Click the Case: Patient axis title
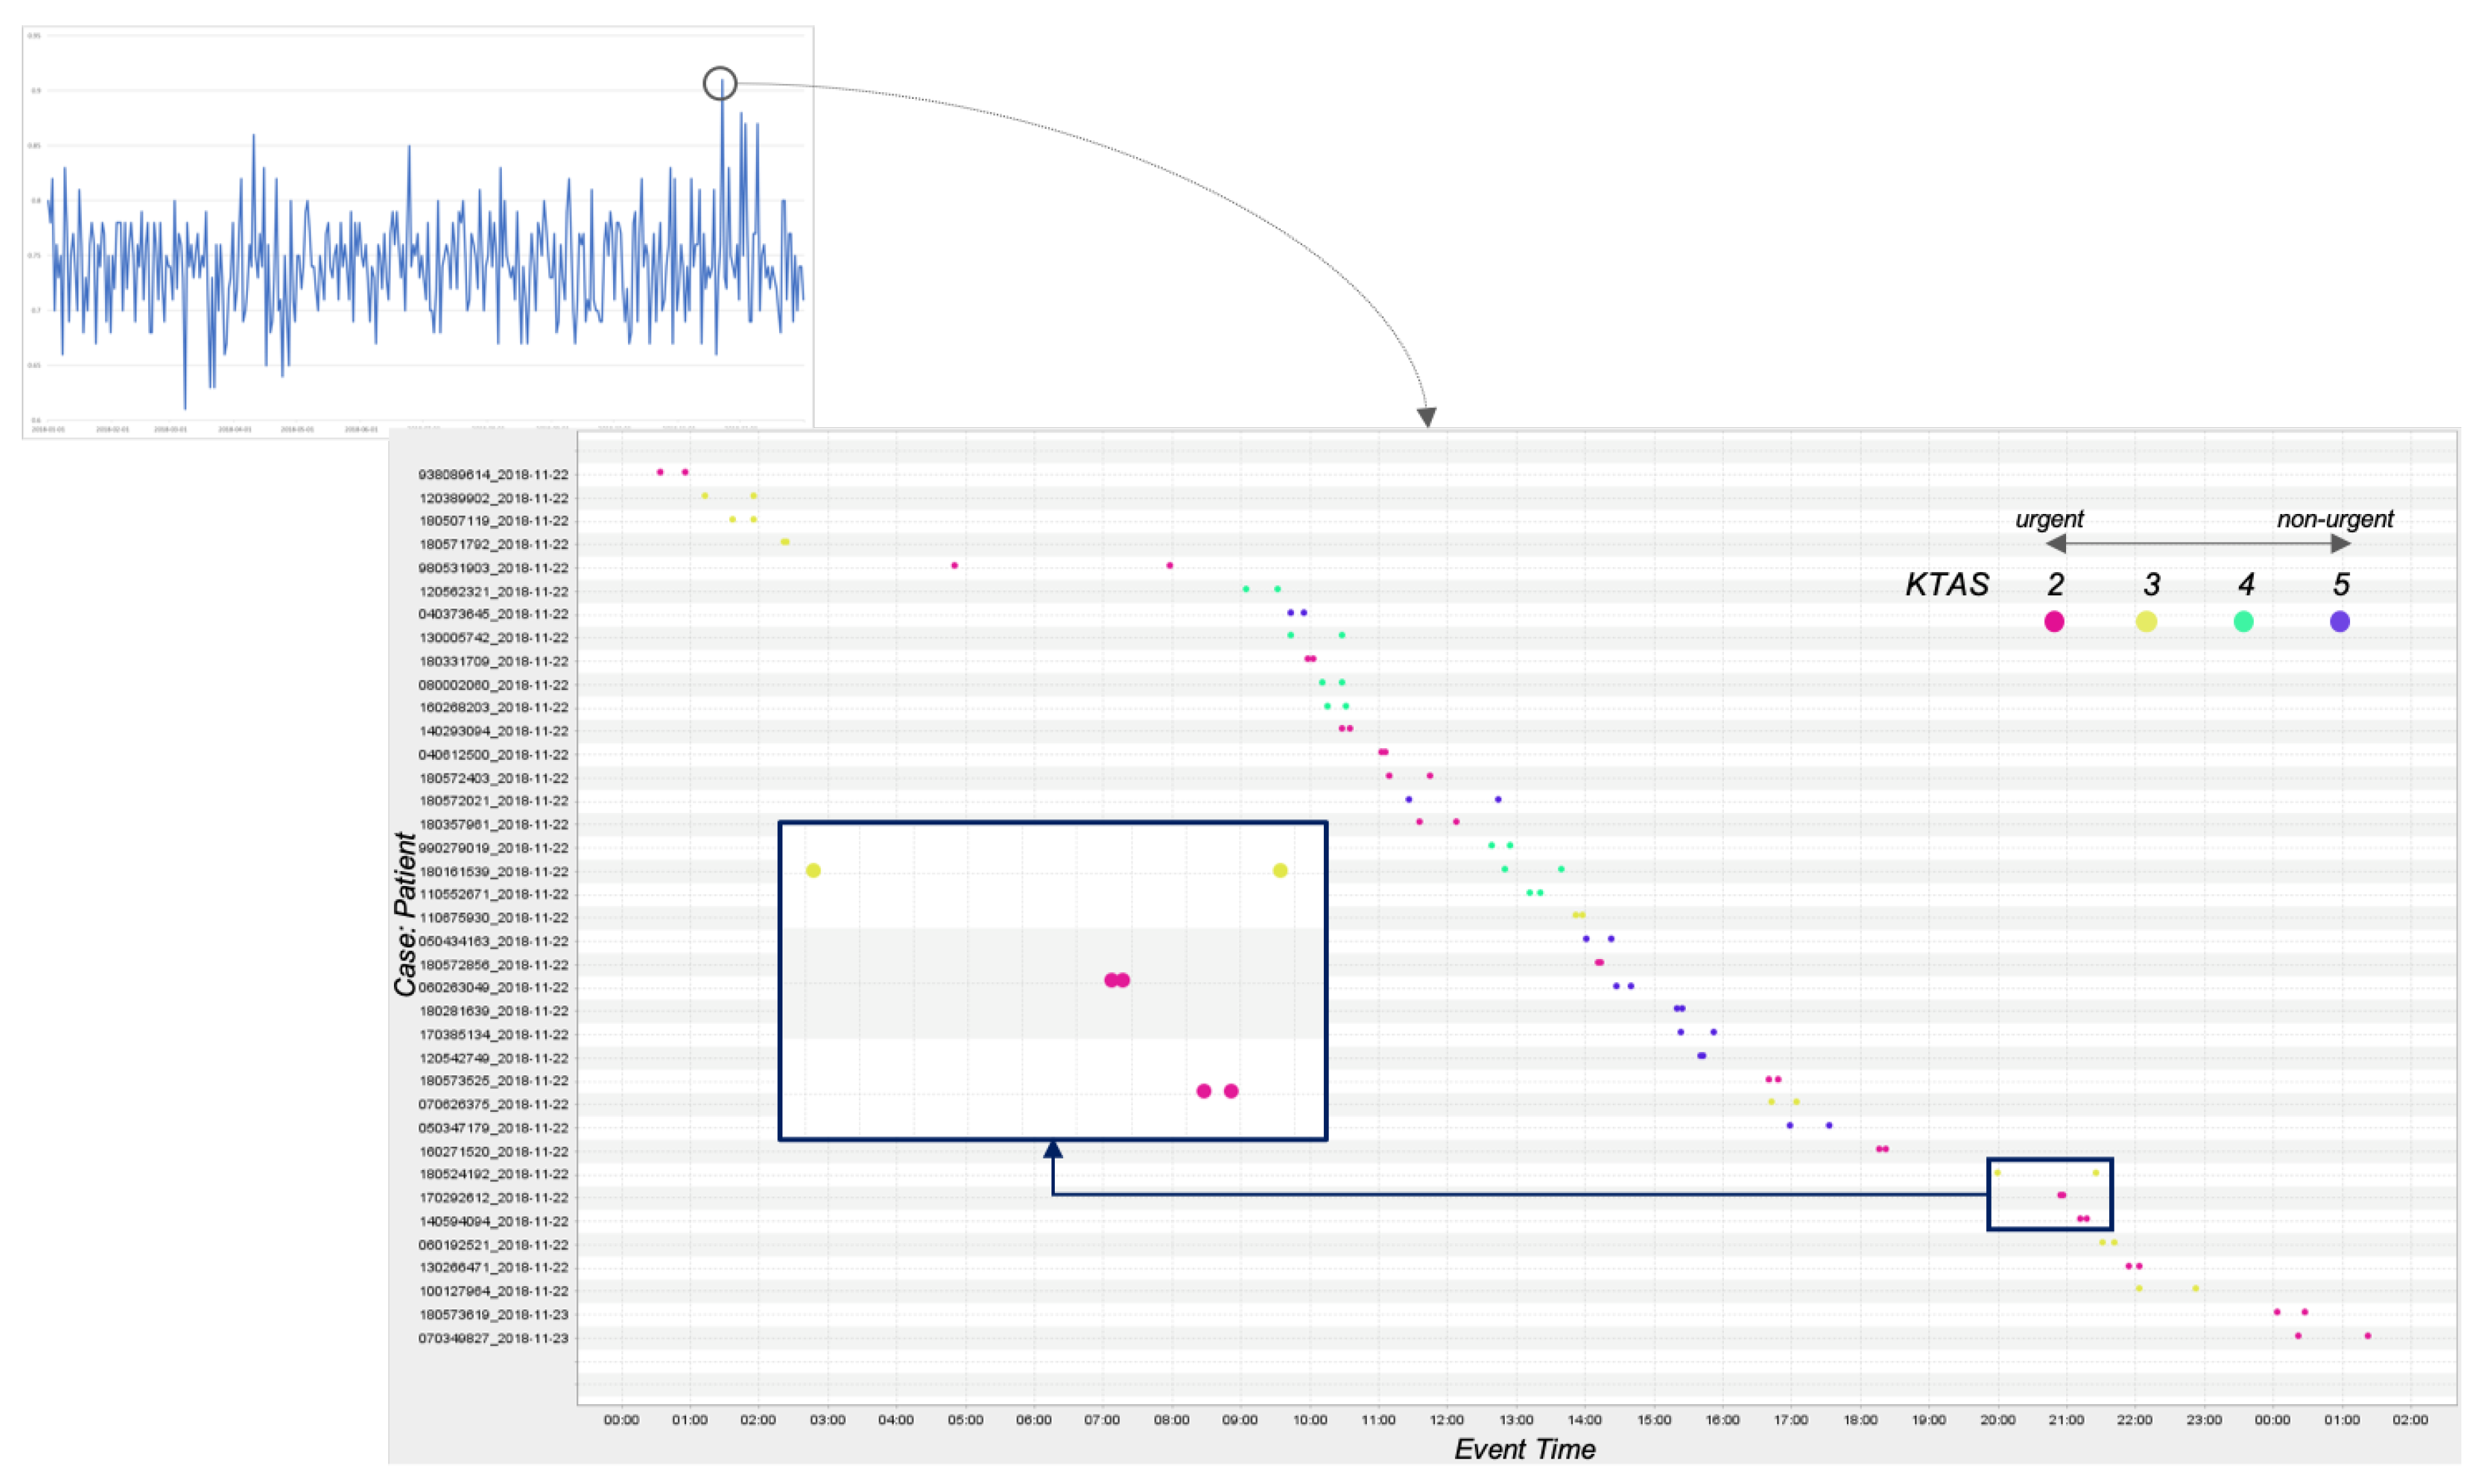The image size is (2488, 1484). pos(405,914)
